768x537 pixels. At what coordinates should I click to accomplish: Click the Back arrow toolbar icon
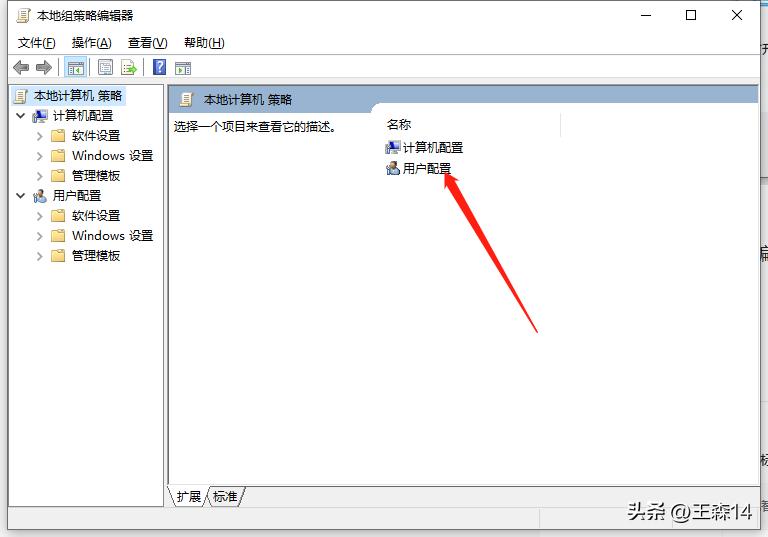[x=21, y=67]
